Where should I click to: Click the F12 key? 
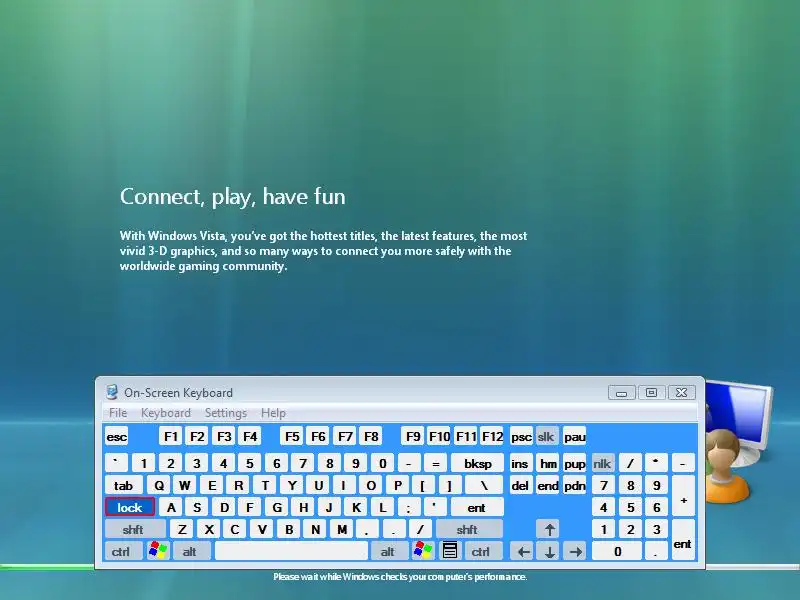click(x=493, y=436)
